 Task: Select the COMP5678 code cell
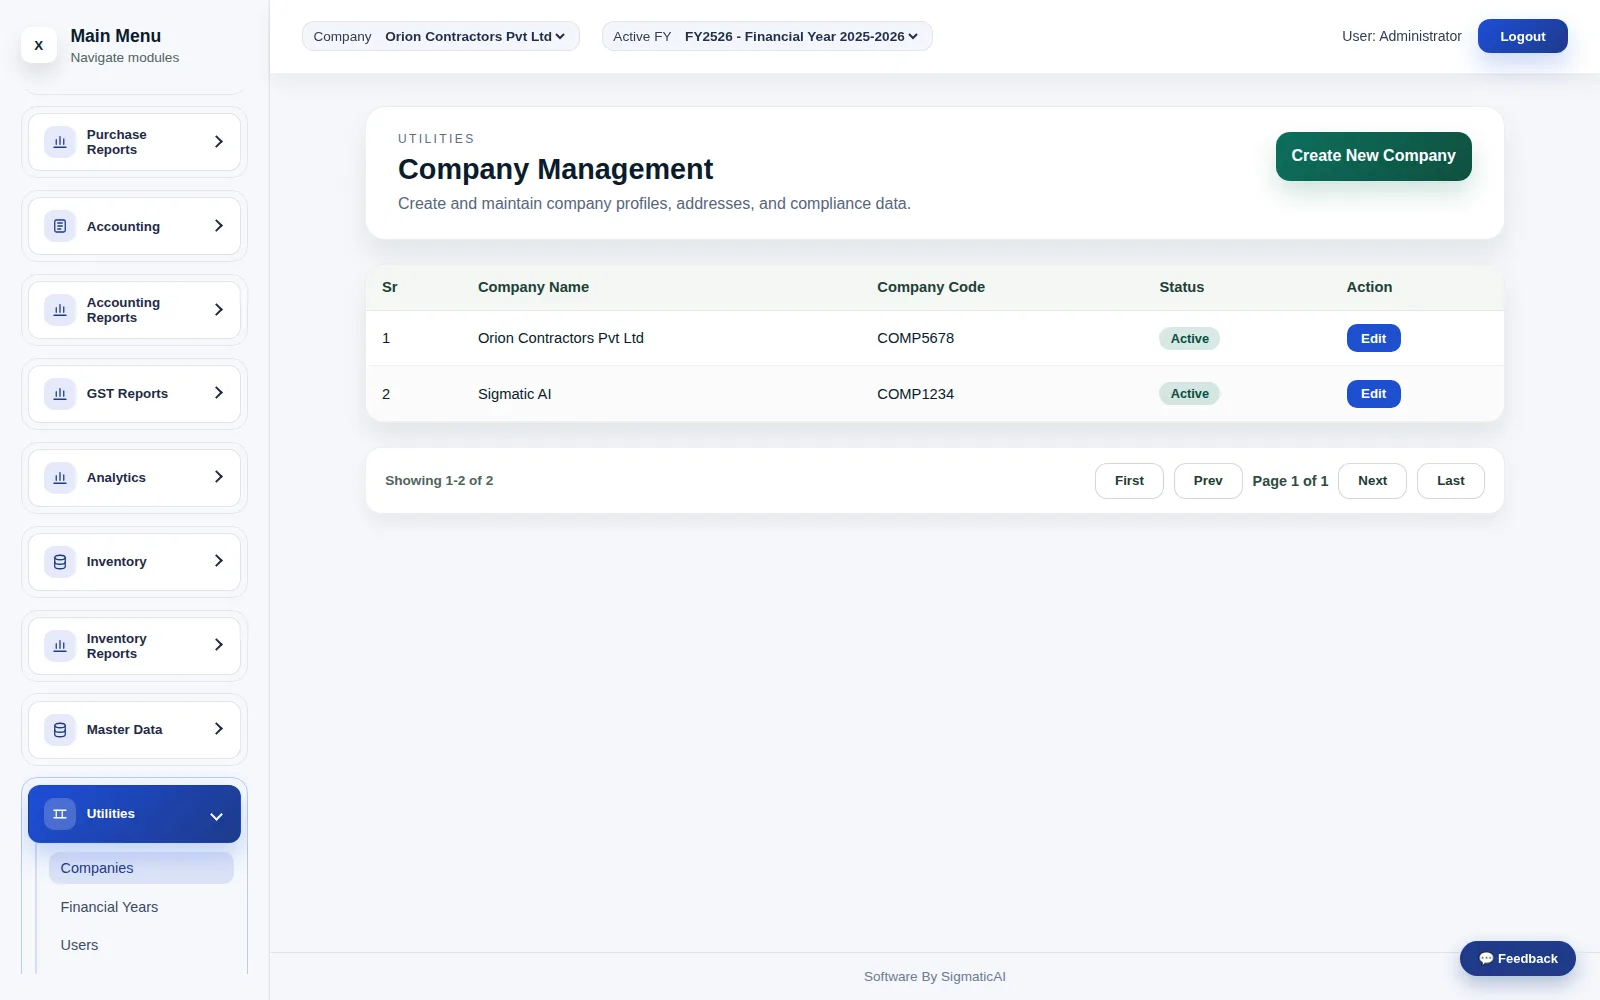(915, 338)
